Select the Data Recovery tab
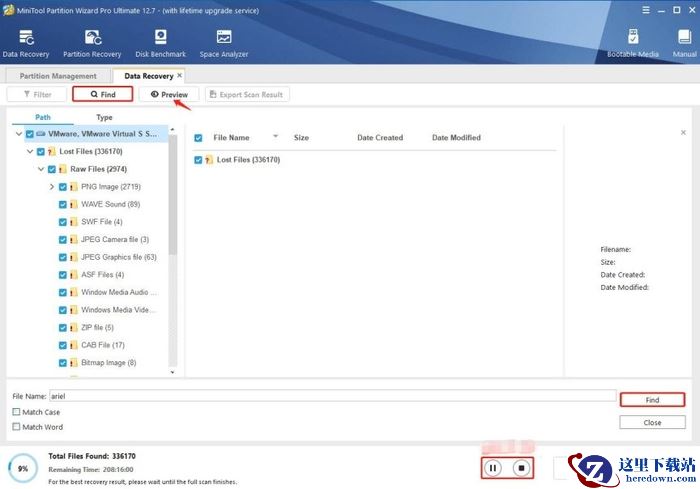Viewport: 700px width, 489px height. tap(149, 76)
